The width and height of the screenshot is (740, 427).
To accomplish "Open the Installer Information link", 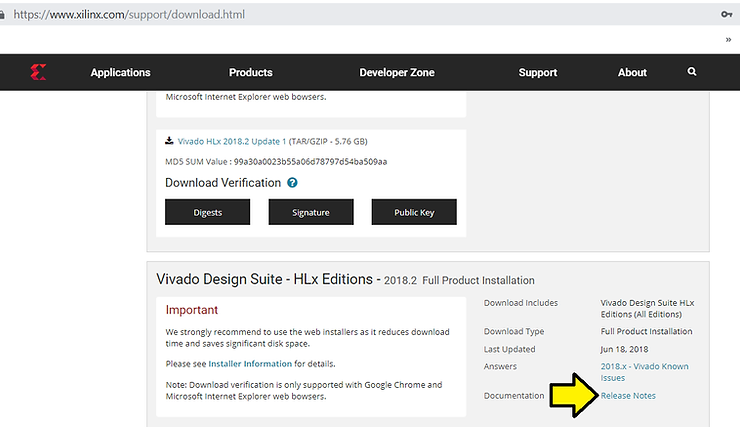I will (x=250, y=364).
